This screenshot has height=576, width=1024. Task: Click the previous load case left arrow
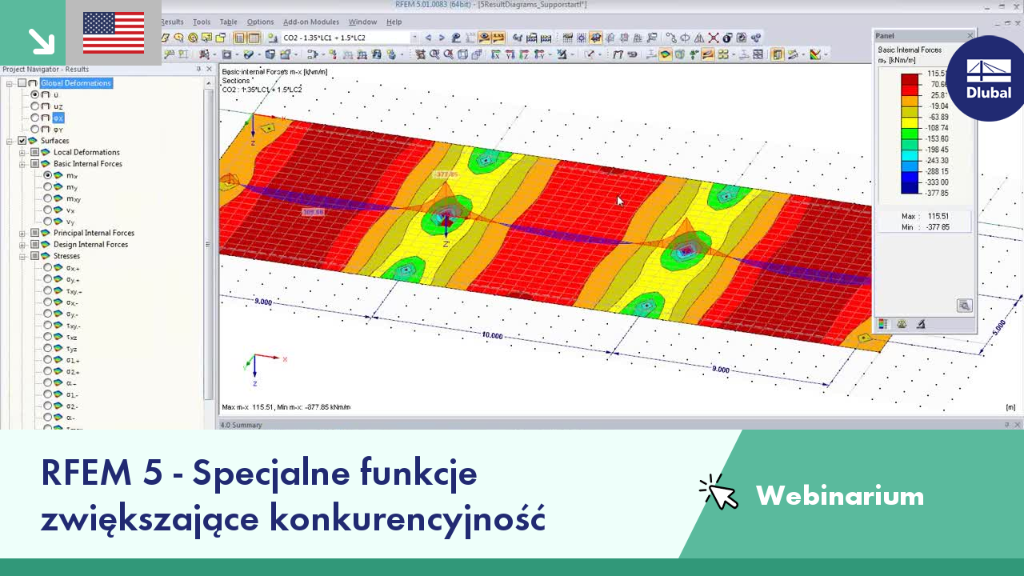428,38
